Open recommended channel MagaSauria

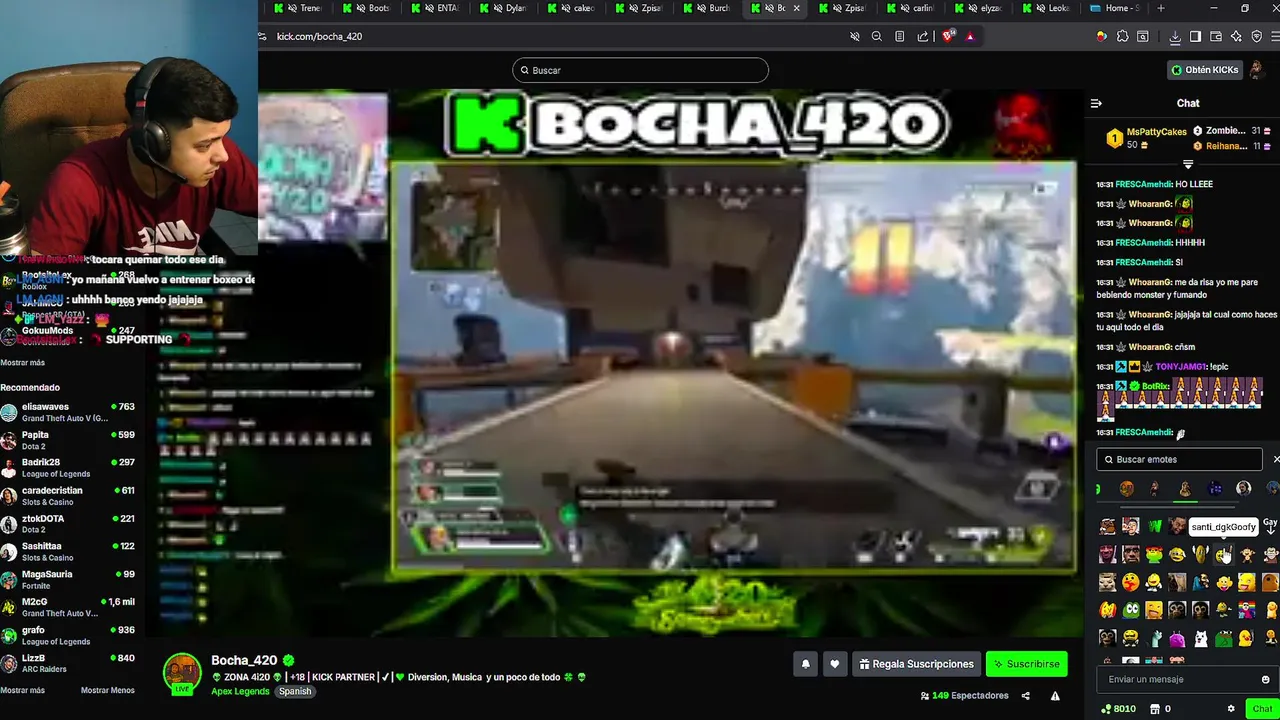tap(68, 580)
